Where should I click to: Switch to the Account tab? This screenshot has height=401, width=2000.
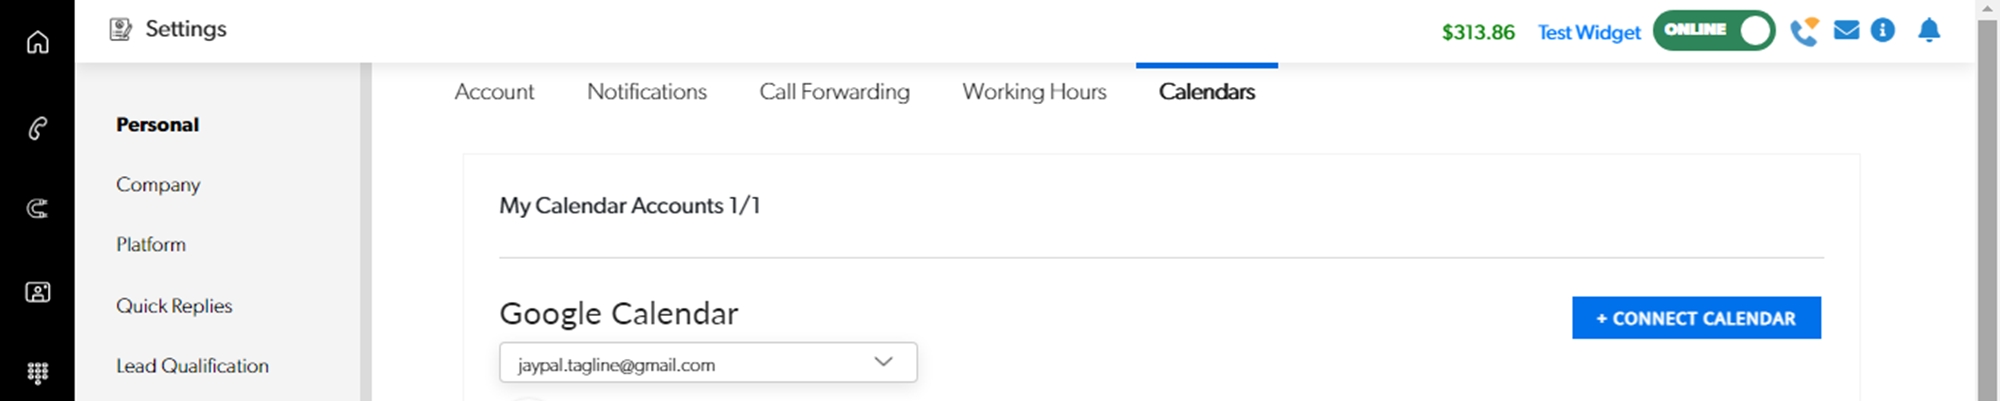[494, 92]
